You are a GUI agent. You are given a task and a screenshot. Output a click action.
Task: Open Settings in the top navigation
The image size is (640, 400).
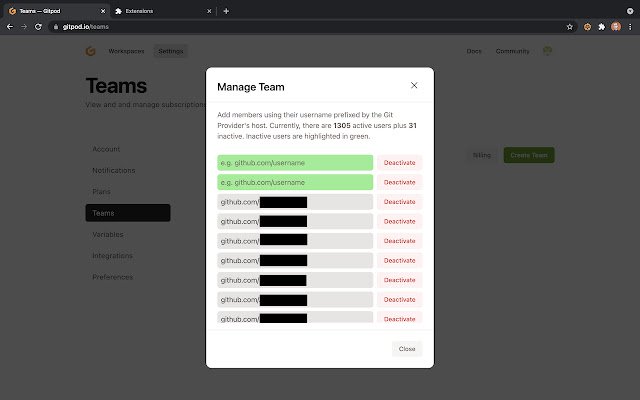tap(171, 51)
